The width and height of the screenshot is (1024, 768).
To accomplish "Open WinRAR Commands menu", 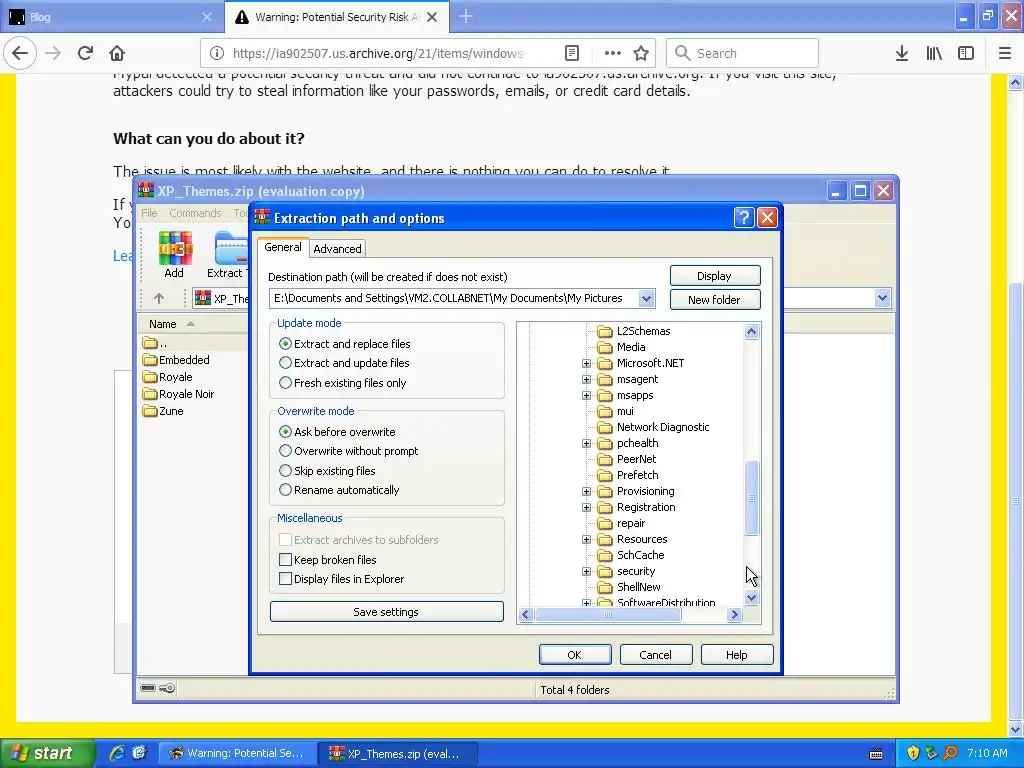I will 195,213.
